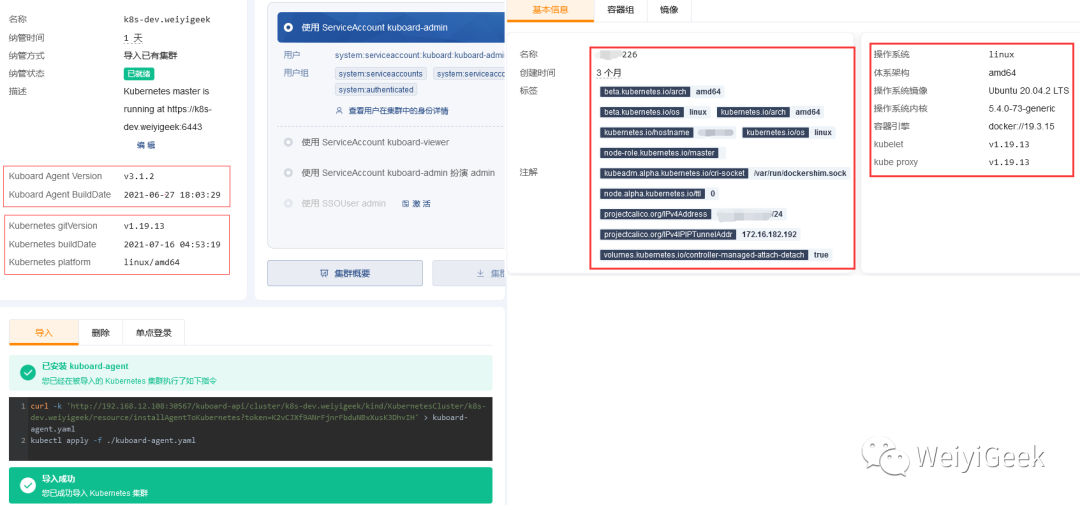1080x508 pixels.
Task: Click the kube proxy version v1.19.13
Action: tap(1009, 162)
